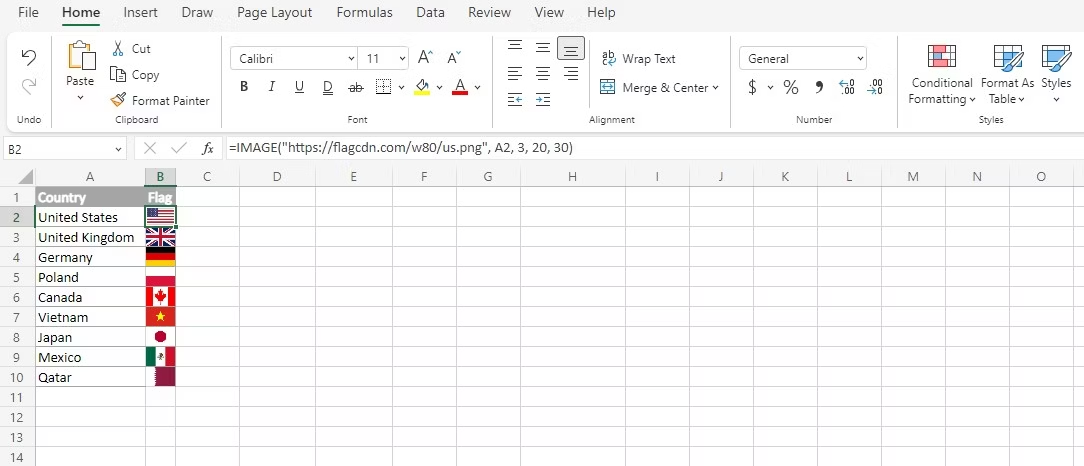Open the Name Box dropdown arrow

pos(118,149)
